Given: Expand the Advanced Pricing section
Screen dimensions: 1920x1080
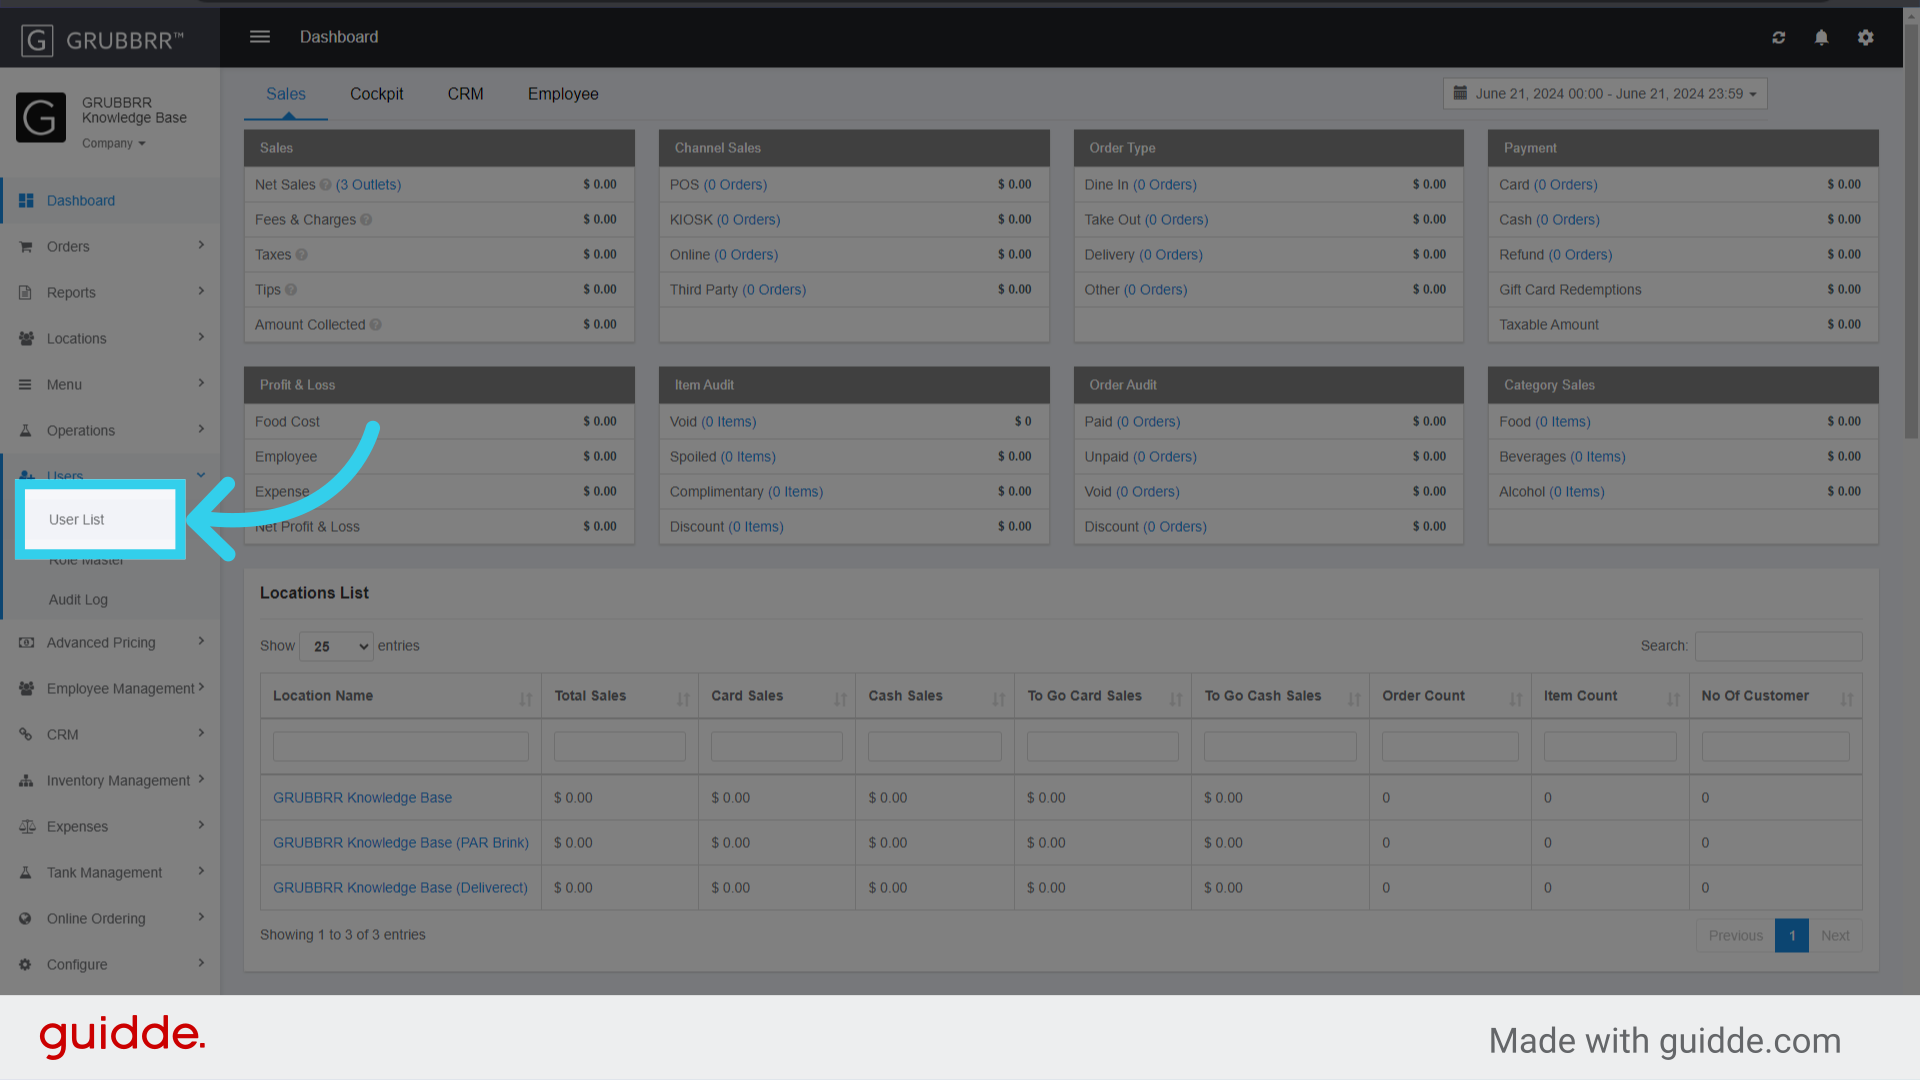Looking at the screenshot, I should (201, 641).
